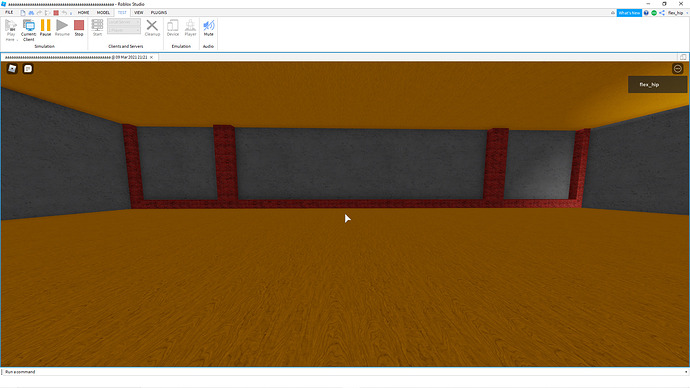The height and width of the screenshot is (388, 690).
Task: Click in the Run a command field
Action: click(343, 372)
